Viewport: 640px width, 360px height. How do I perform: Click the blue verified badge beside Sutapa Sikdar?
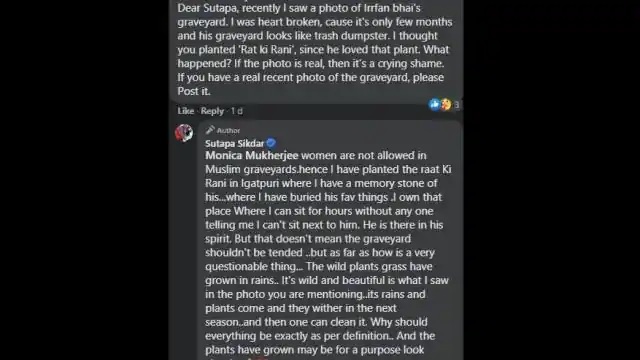[x=271, y=143]
